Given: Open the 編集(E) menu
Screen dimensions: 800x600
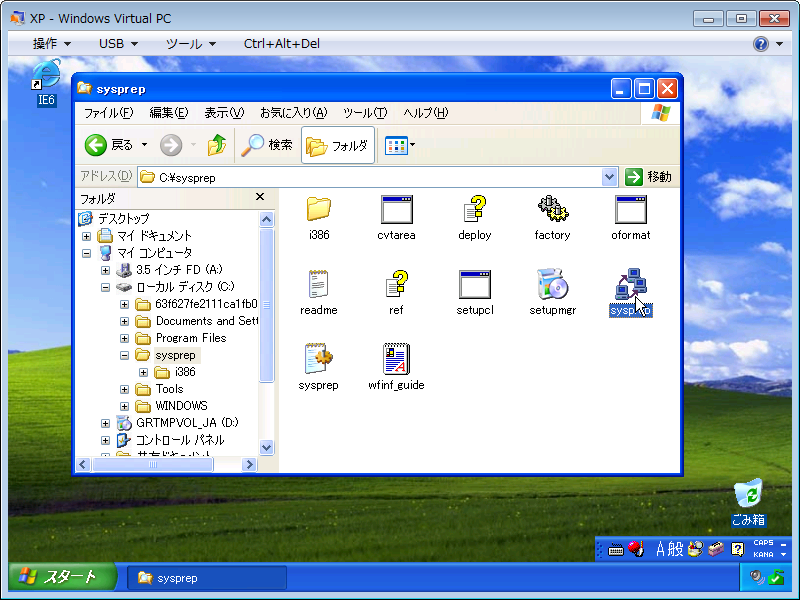Looking at the screenshot, I should tap(169, 113).
